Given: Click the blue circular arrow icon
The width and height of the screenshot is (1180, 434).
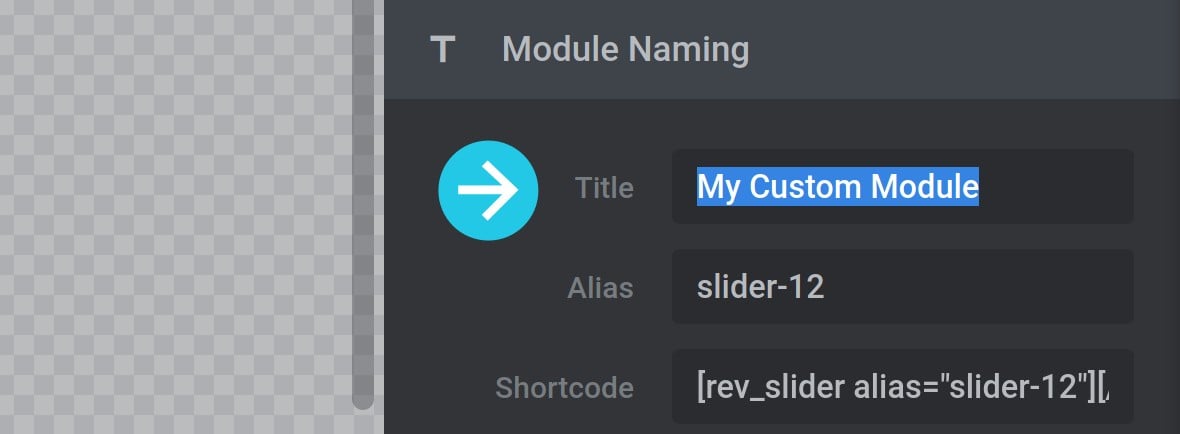Looking at the screenshot, I should coord(488,190).
